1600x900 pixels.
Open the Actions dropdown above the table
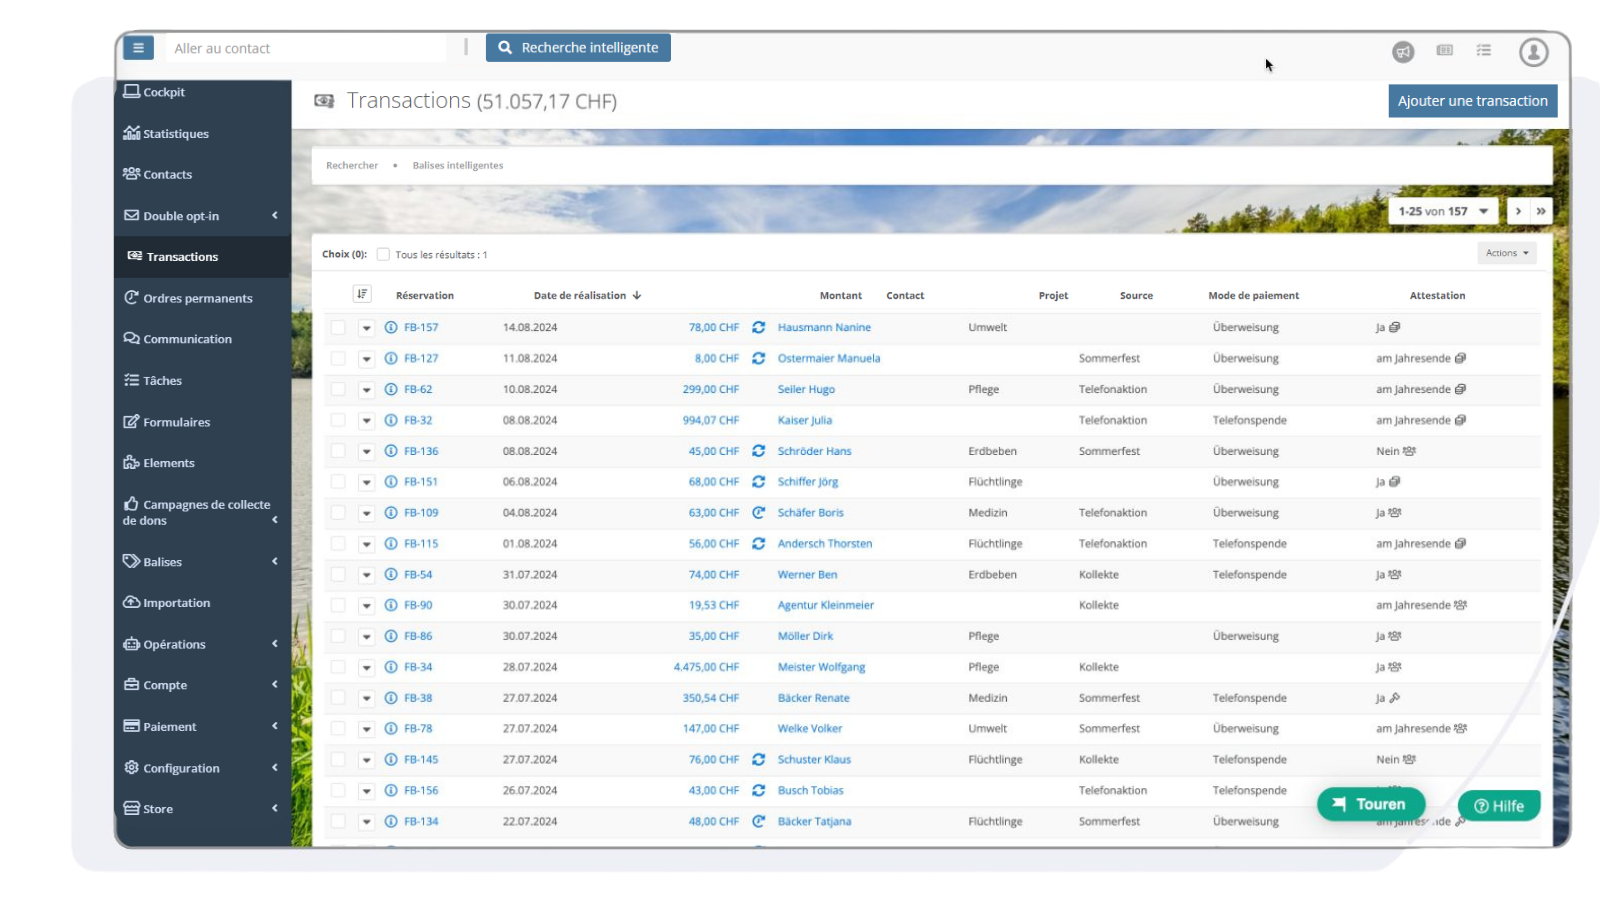(x=1506, y=252)
